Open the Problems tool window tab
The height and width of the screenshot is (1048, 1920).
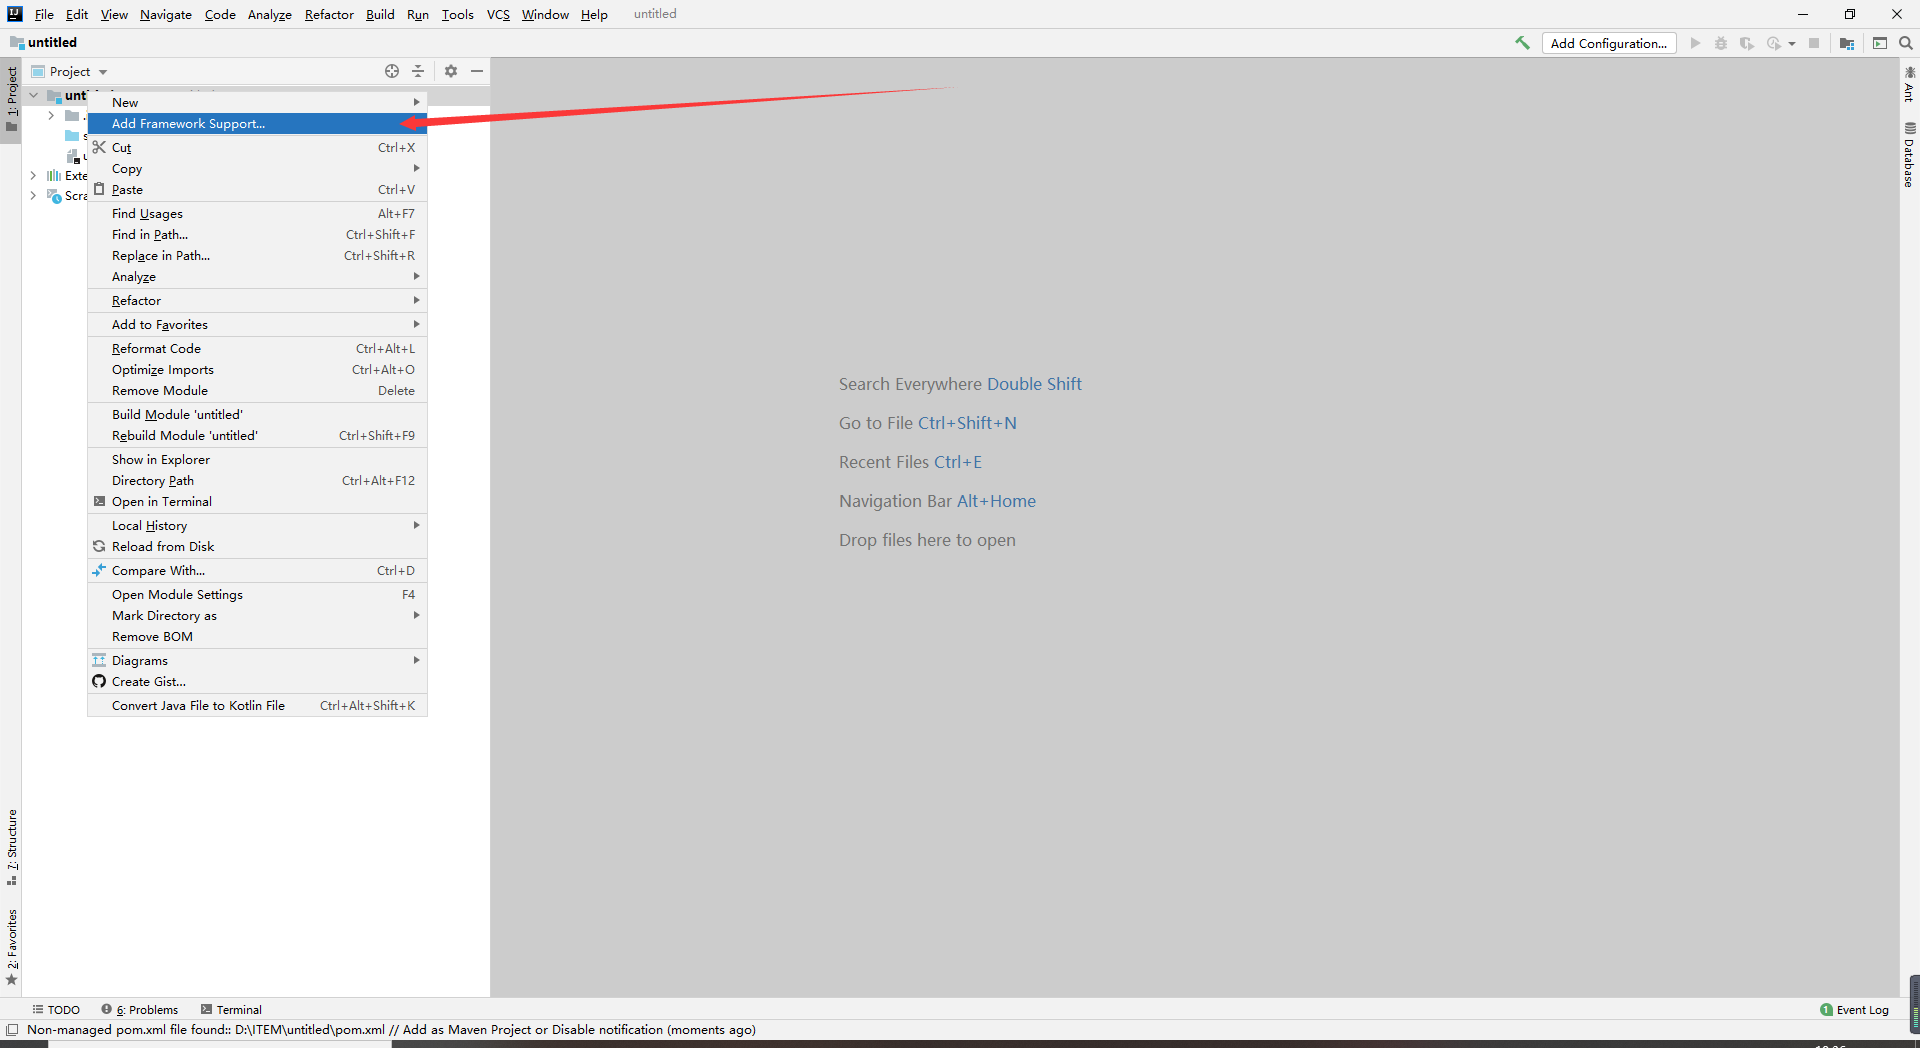(x=140, y=1010)
